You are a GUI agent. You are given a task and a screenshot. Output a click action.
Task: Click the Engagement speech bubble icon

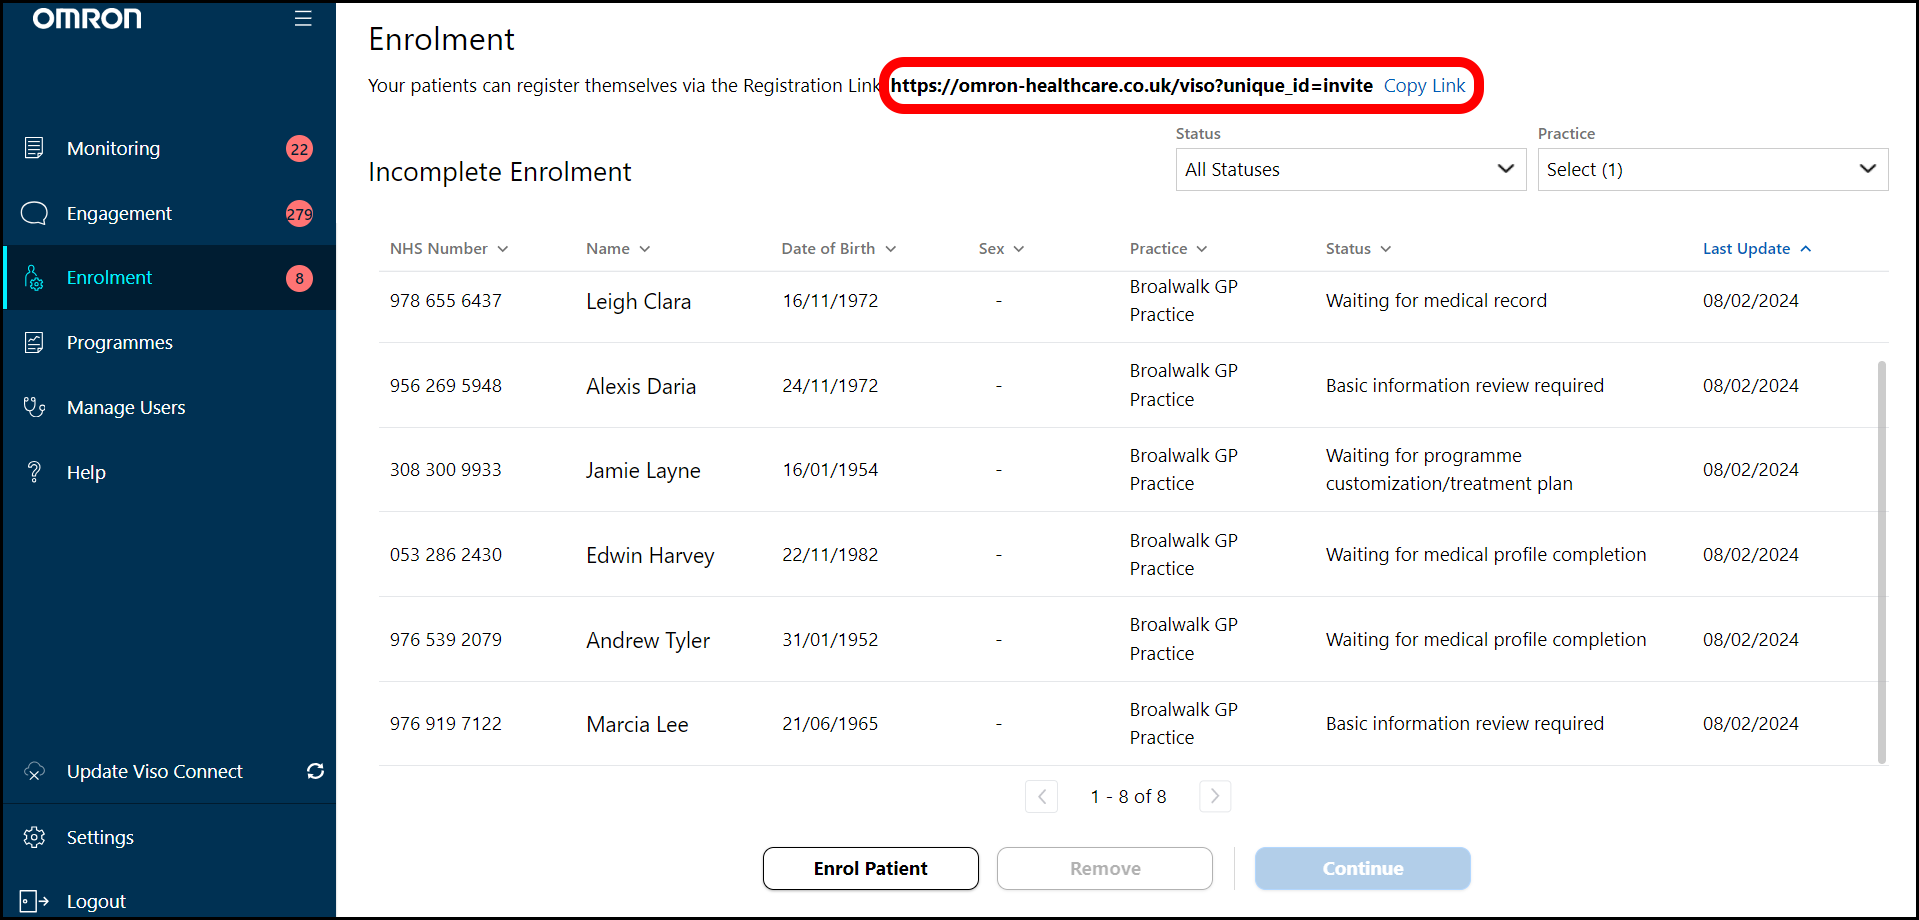pyautogui.click(x=34, y=213)
